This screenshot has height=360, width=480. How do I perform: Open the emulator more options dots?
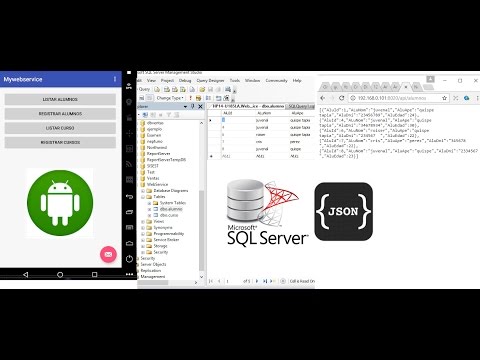point(129,274)
